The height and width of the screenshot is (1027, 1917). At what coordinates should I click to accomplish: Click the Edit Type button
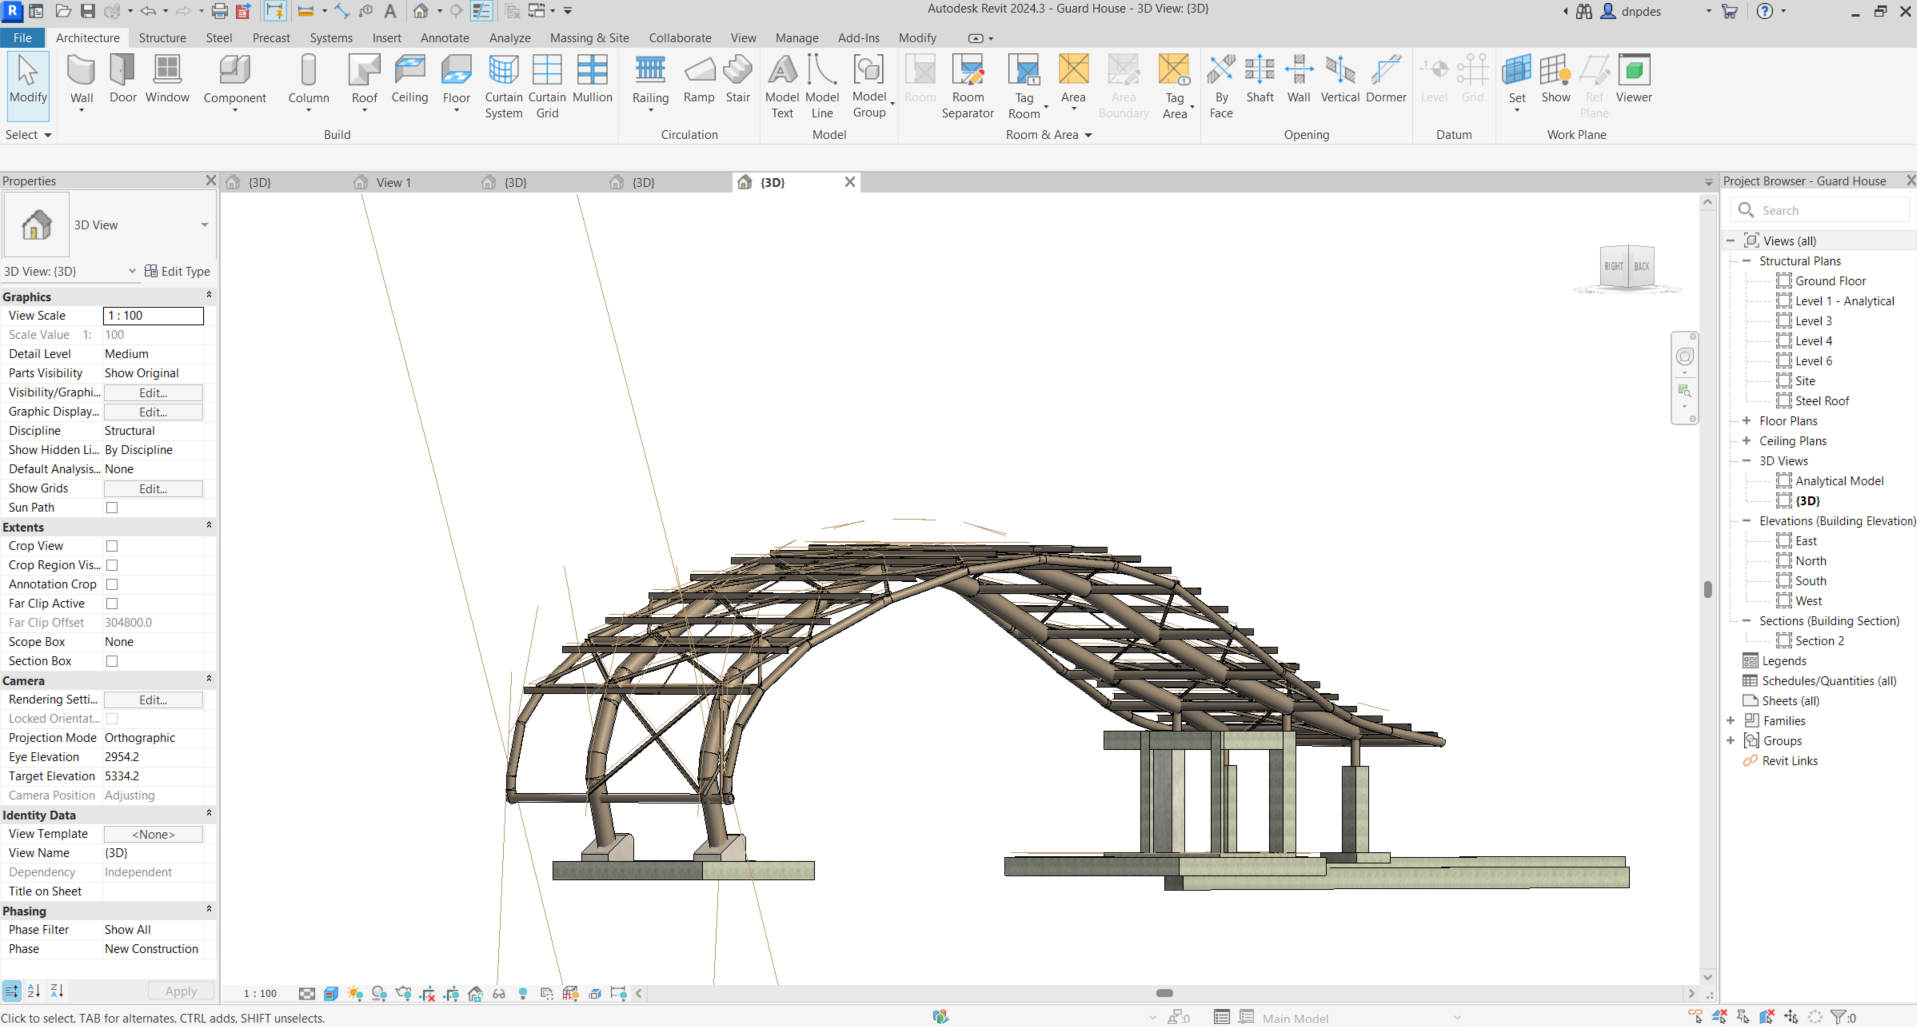pos(177,271)
